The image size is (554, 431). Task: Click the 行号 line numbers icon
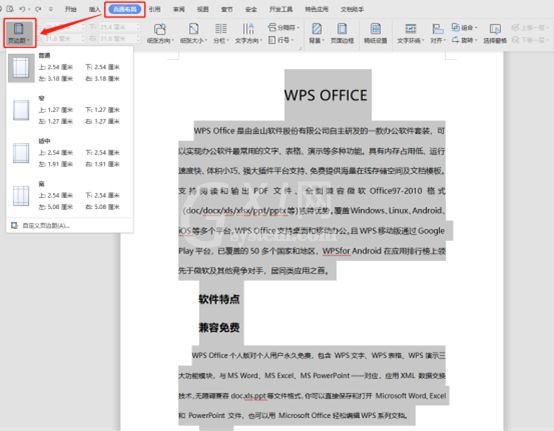point(272,40)
